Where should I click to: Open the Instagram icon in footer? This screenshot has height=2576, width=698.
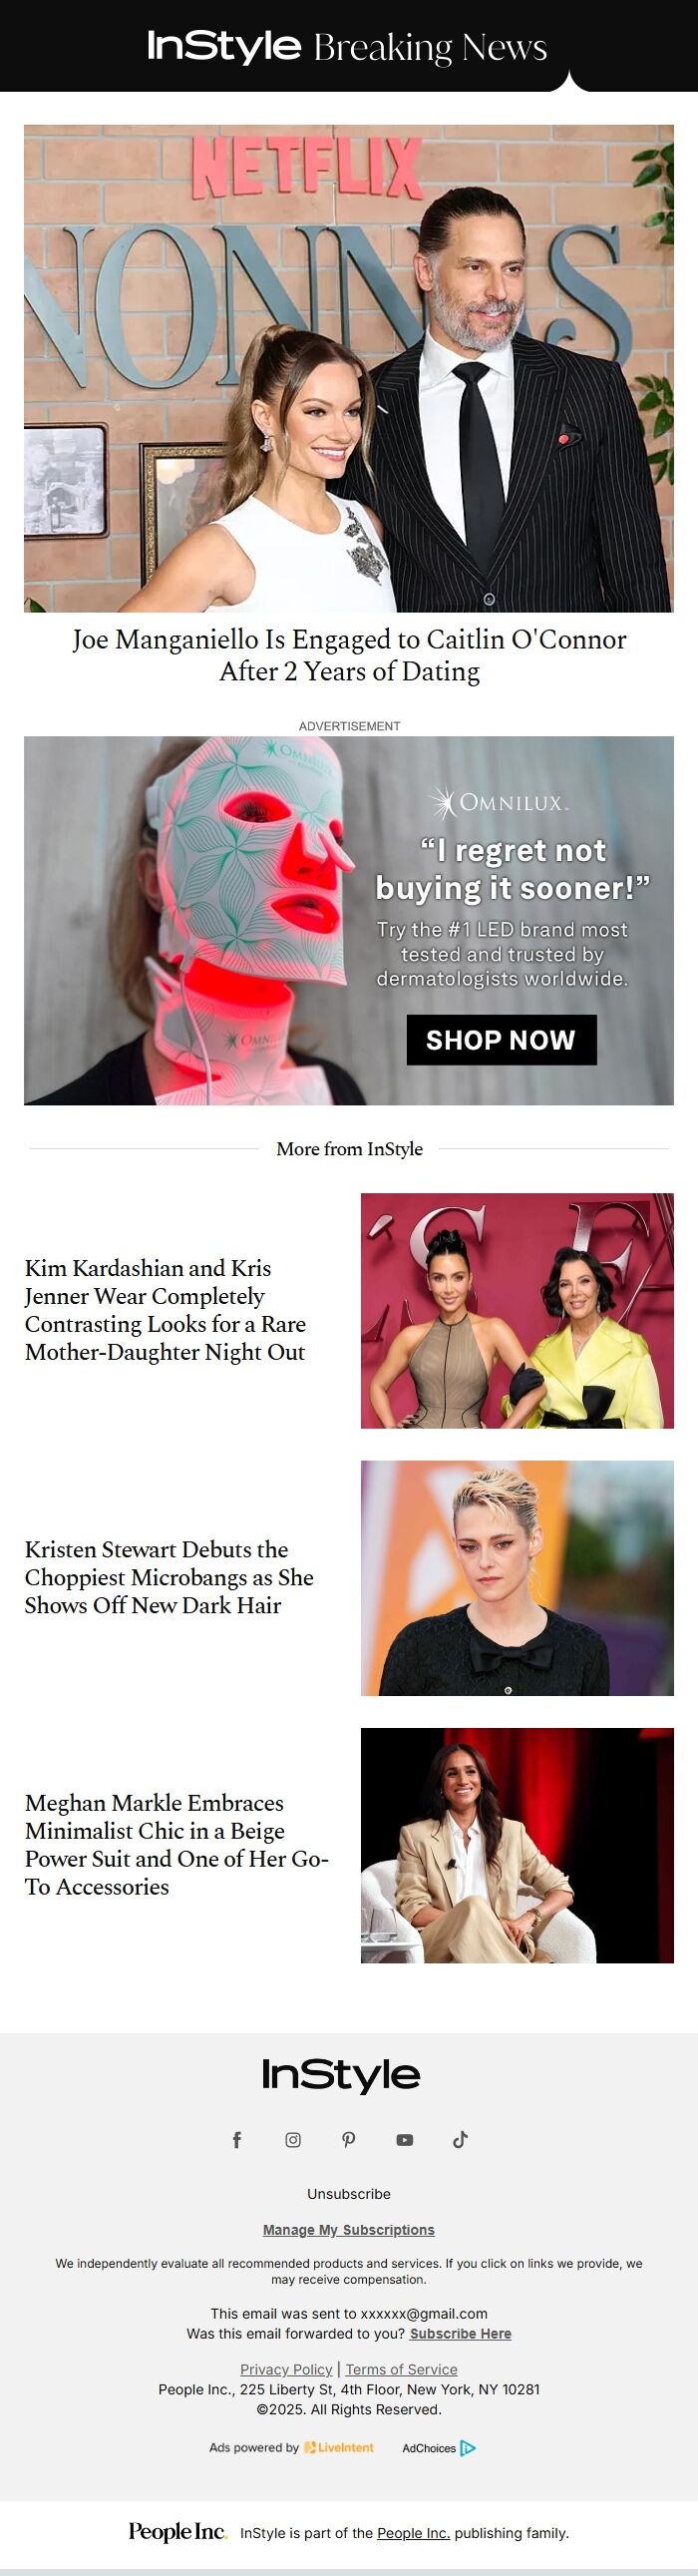click(x=293, y=2139)
